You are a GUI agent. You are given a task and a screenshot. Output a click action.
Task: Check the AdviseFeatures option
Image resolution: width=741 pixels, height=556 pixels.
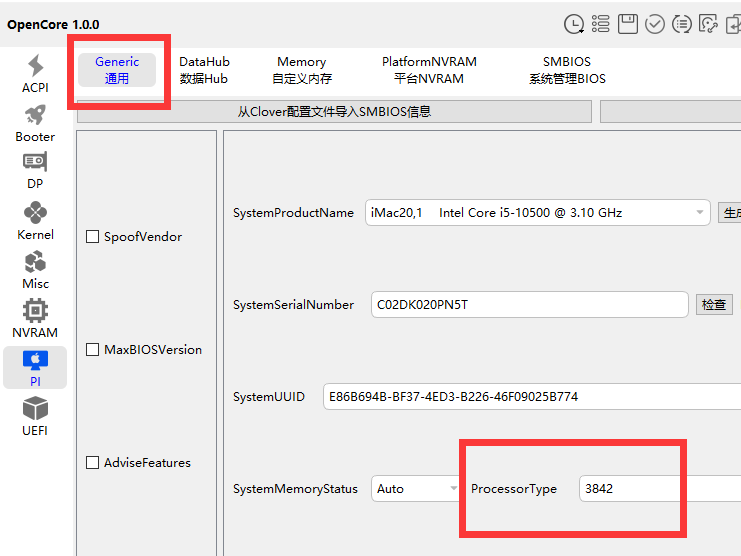click(x=92, y=462)
